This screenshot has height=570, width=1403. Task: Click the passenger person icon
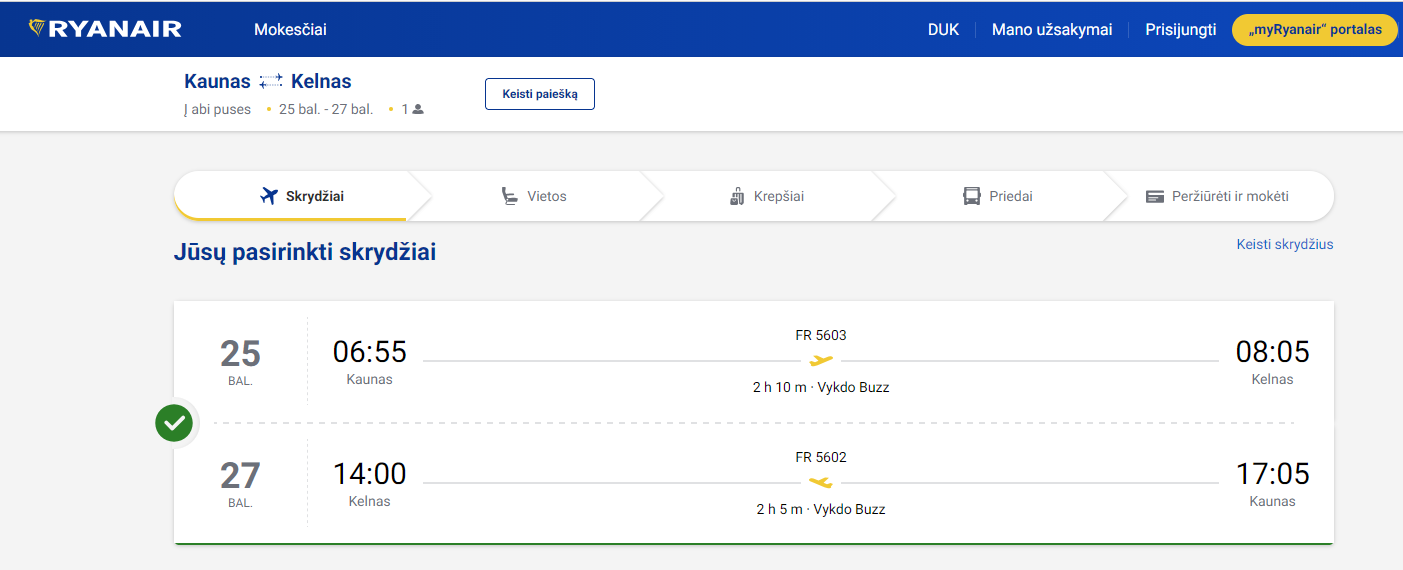(x=418, y=109)
